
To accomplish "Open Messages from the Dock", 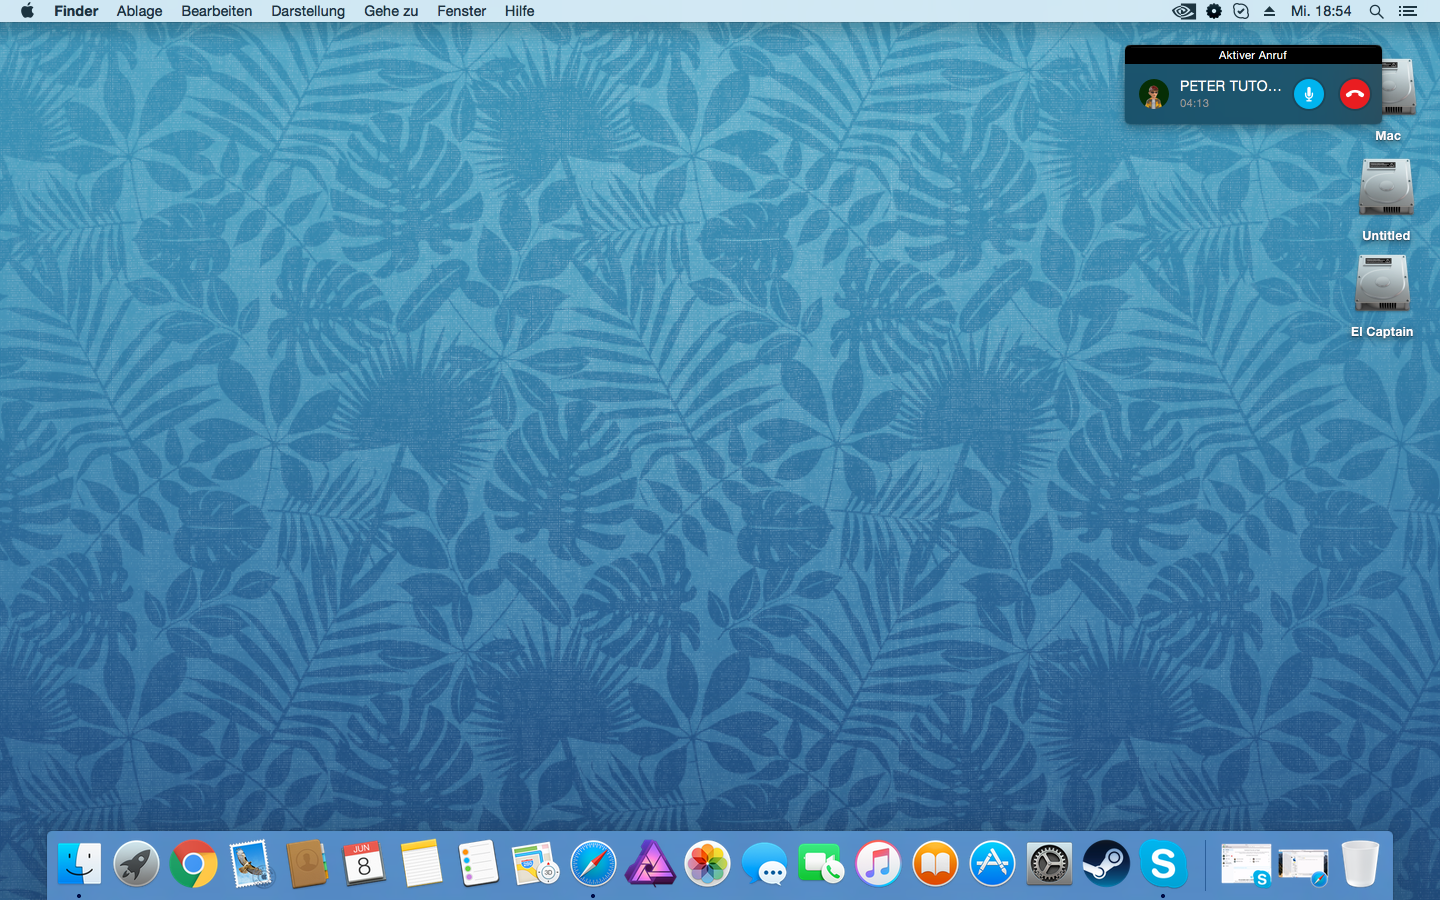I will (x=764, y=863).
